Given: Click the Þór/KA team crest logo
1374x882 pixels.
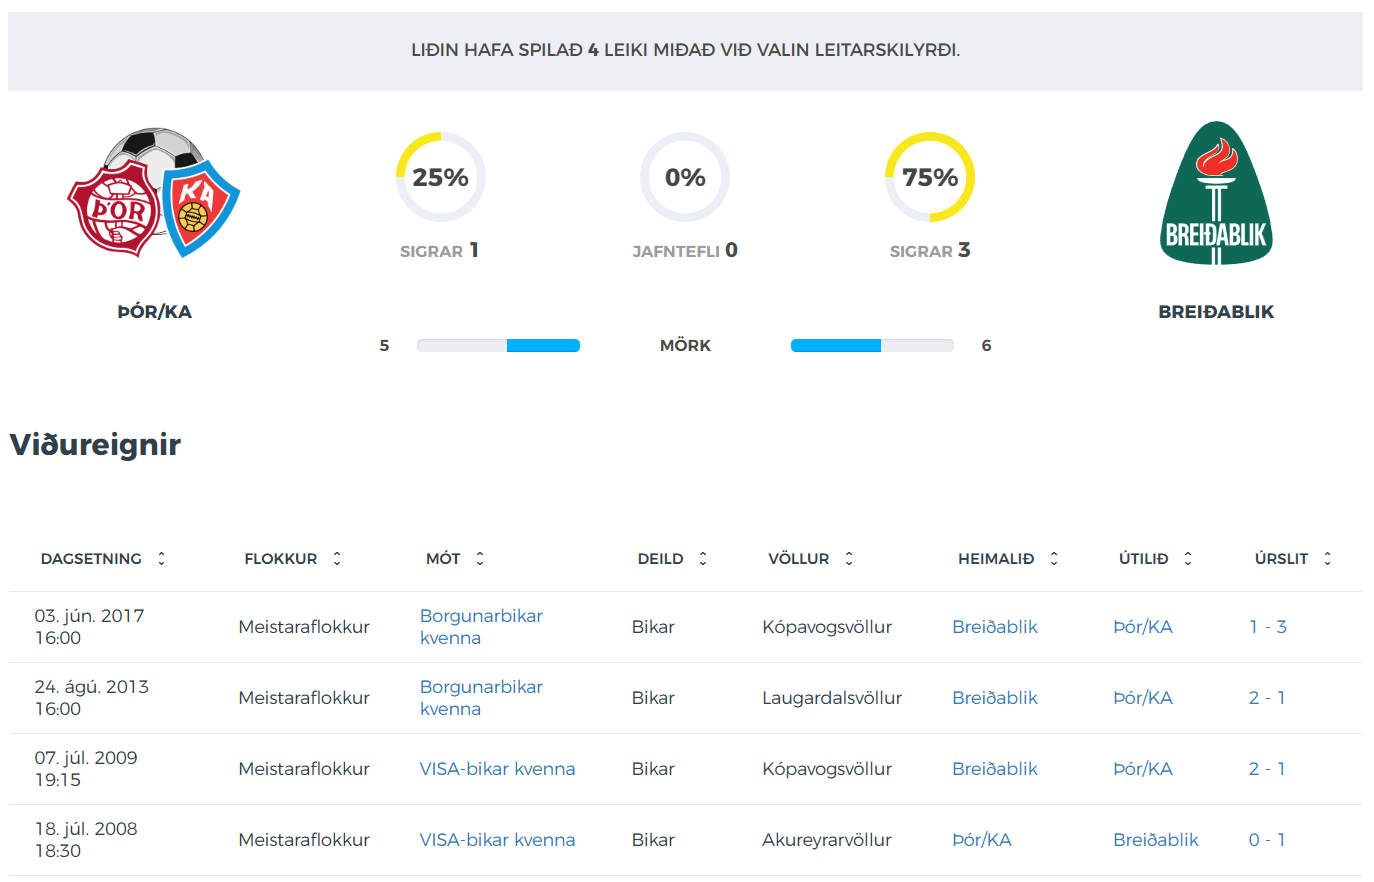Looking at the screenshot, I should click(154, 193).
